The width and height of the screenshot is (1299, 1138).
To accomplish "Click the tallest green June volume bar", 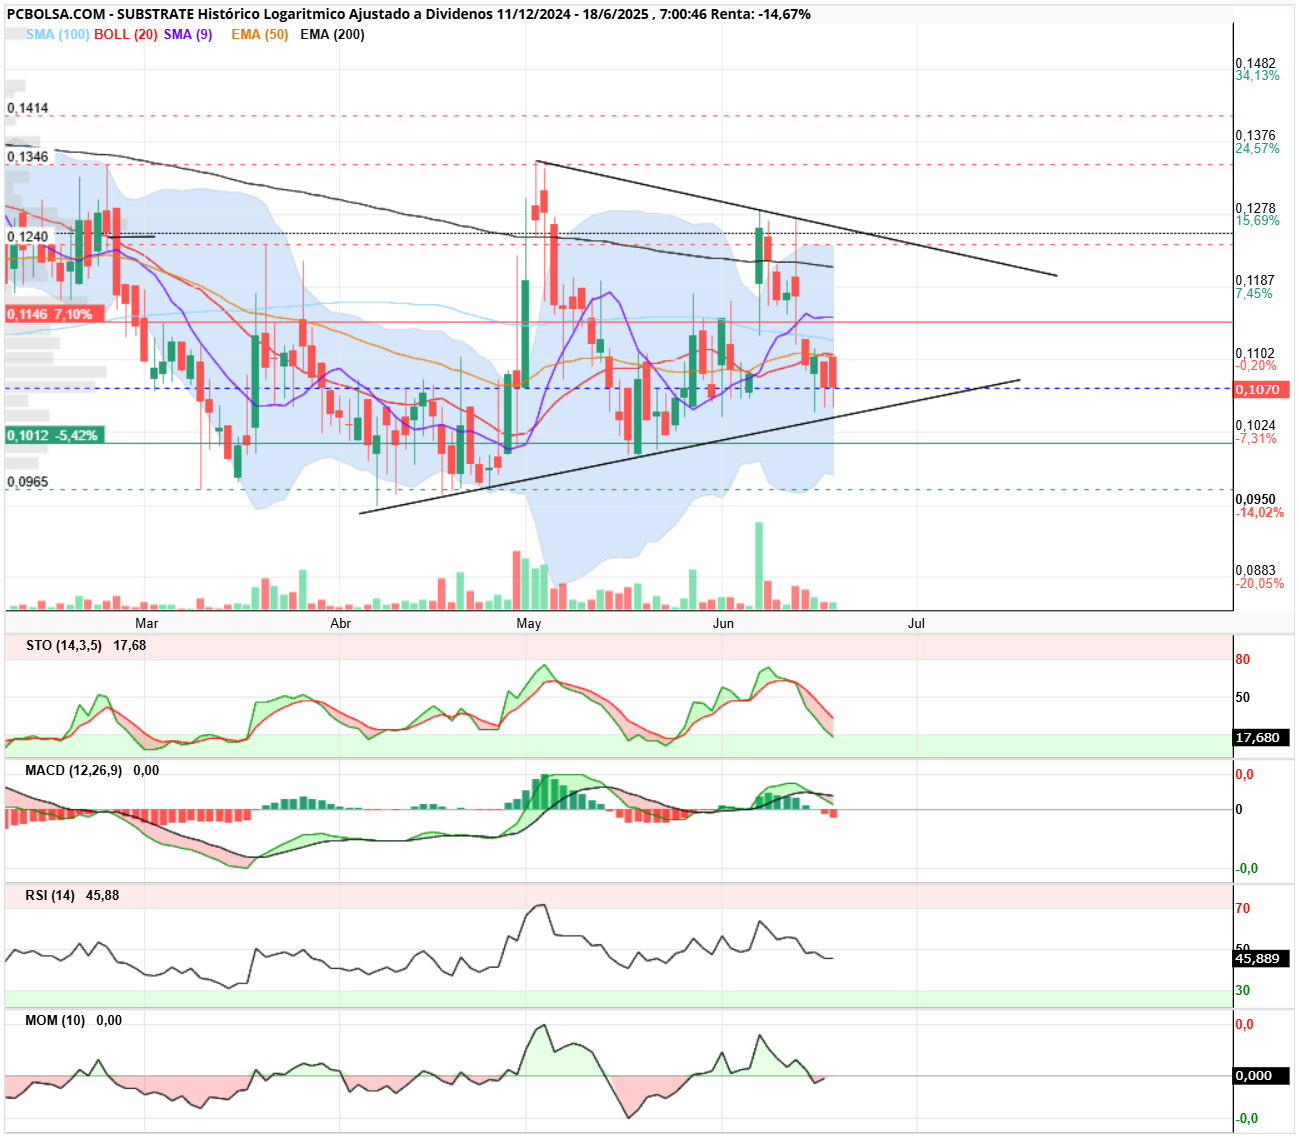I will [x=759, y=565].
